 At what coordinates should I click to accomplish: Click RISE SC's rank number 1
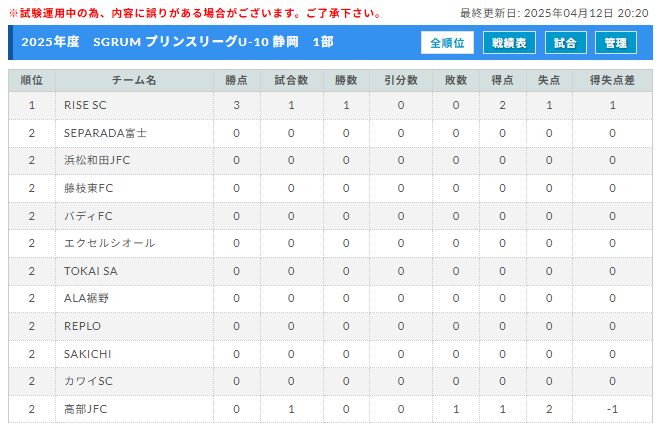click(32, 105)
